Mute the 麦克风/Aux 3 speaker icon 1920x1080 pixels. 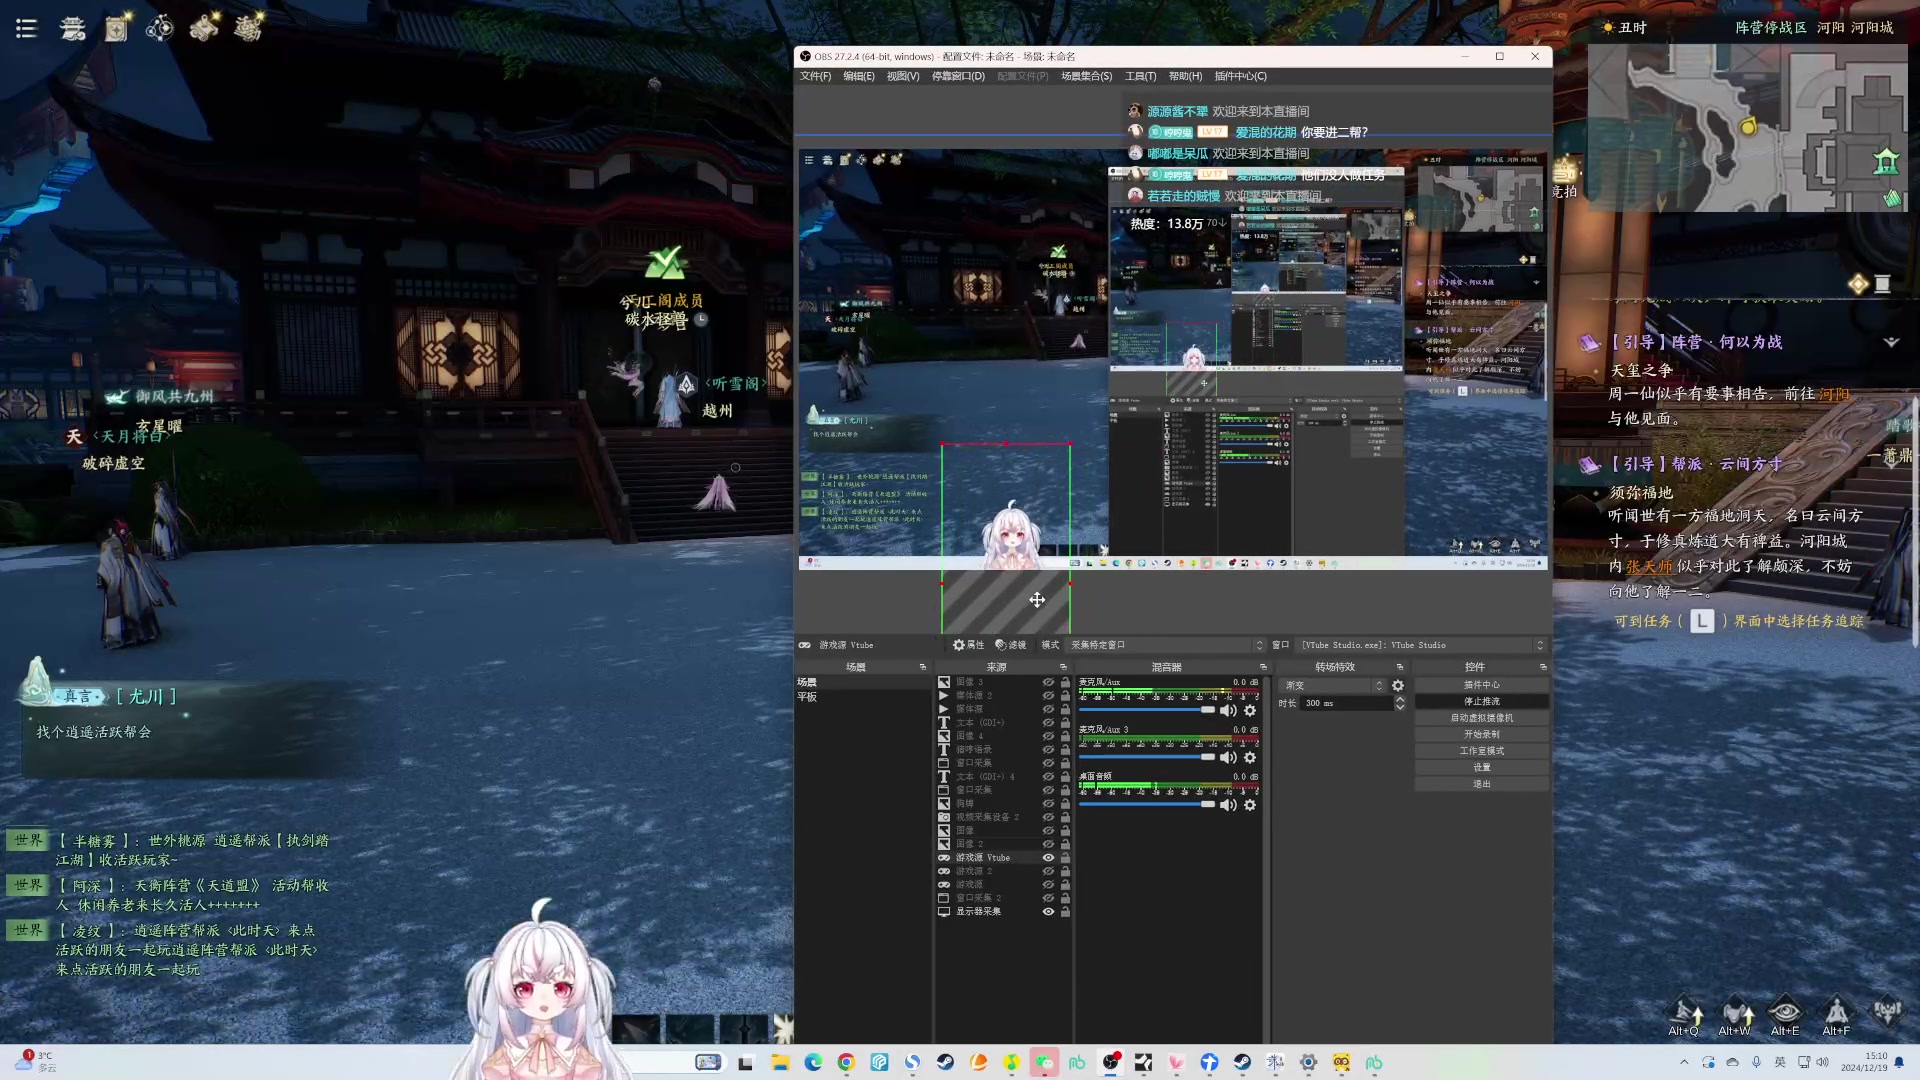1229,757
